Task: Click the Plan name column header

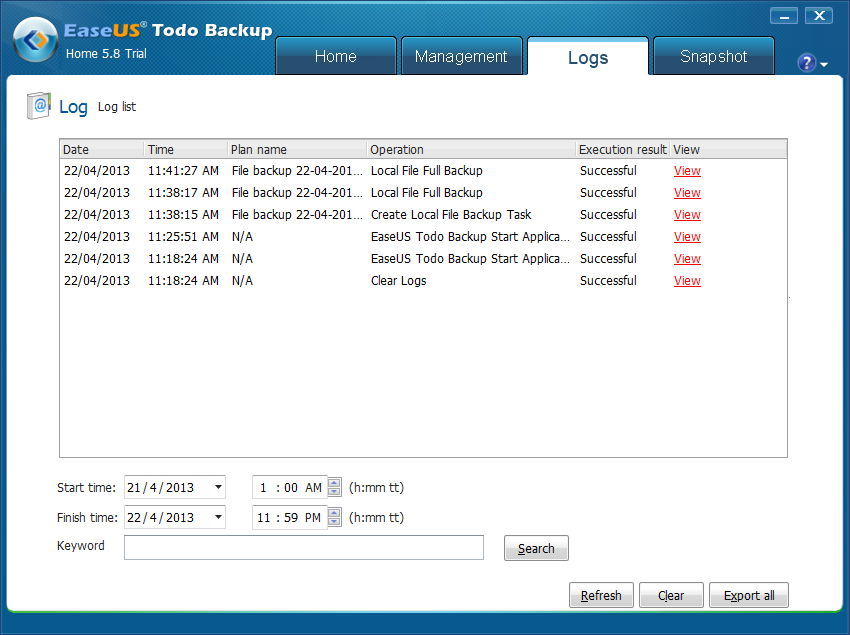Action: coord(297,149)
